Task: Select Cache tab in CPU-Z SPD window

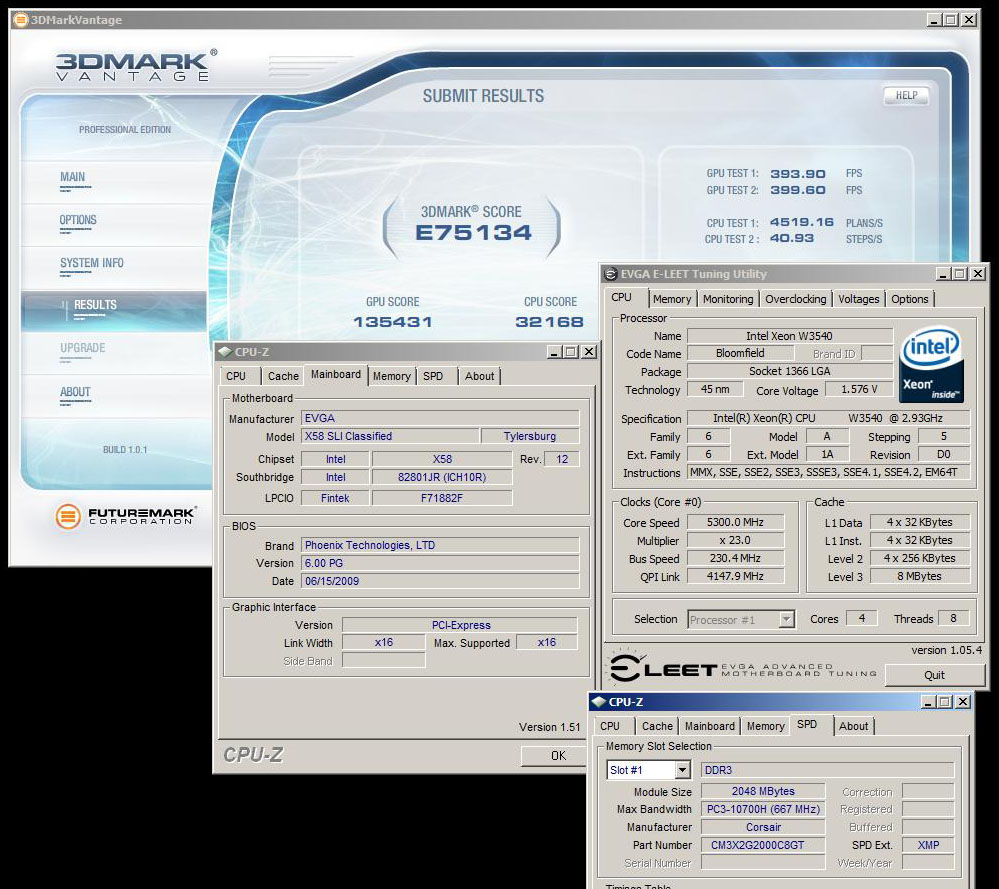Action: pos(657,726)
